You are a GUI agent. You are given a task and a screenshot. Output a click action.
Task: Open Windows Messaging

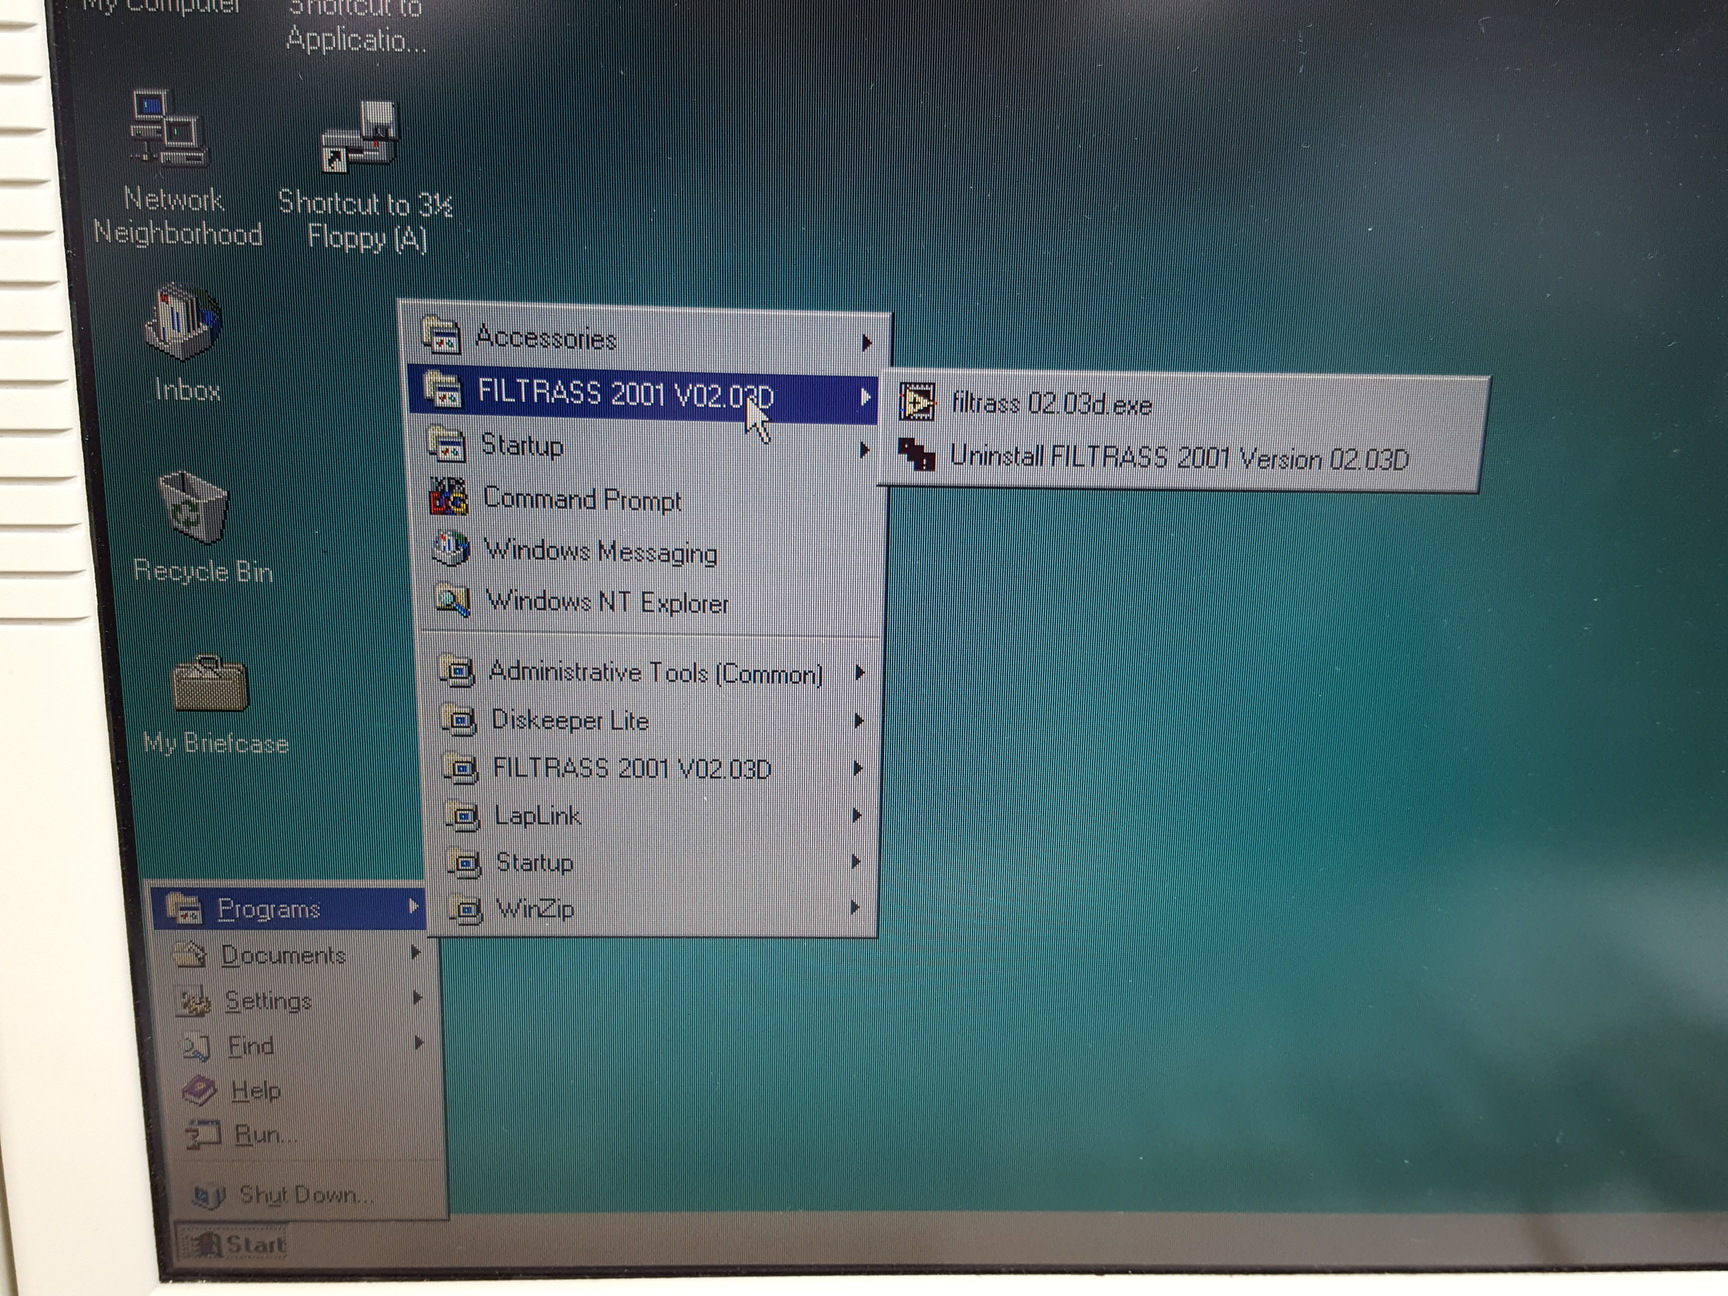pyautogui.click(x=600, y=551)
